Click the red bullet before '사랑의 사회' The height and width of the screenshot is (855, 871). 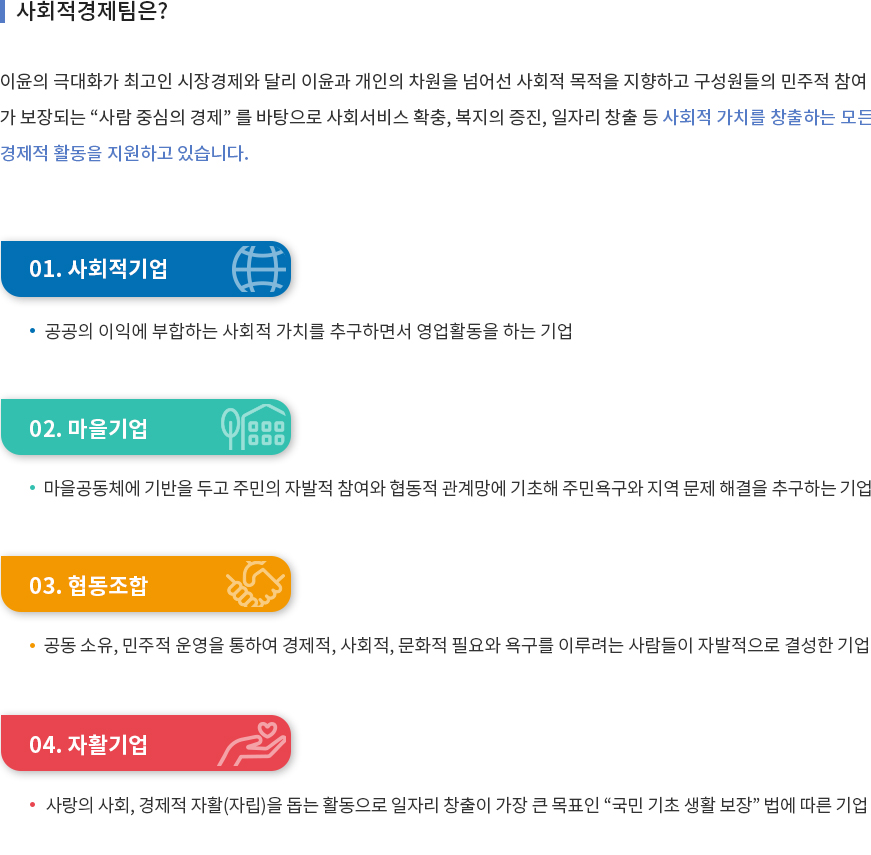click(32, 804)
